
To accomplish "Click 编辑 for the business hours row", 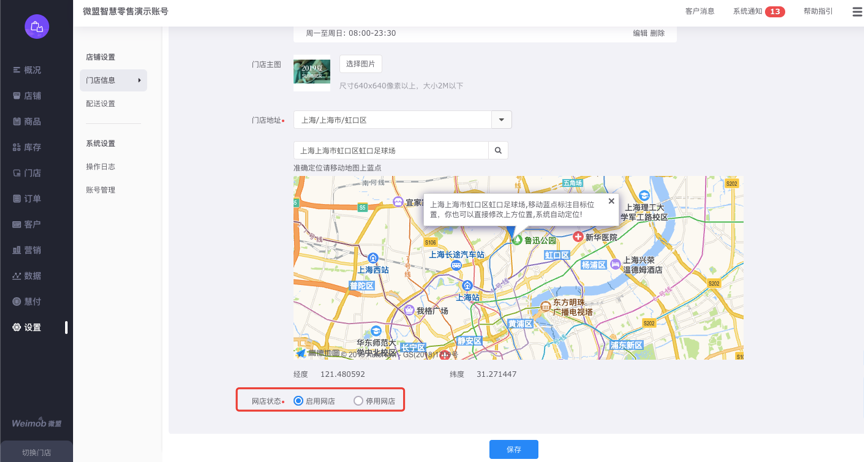I will (x=640, y=33).
